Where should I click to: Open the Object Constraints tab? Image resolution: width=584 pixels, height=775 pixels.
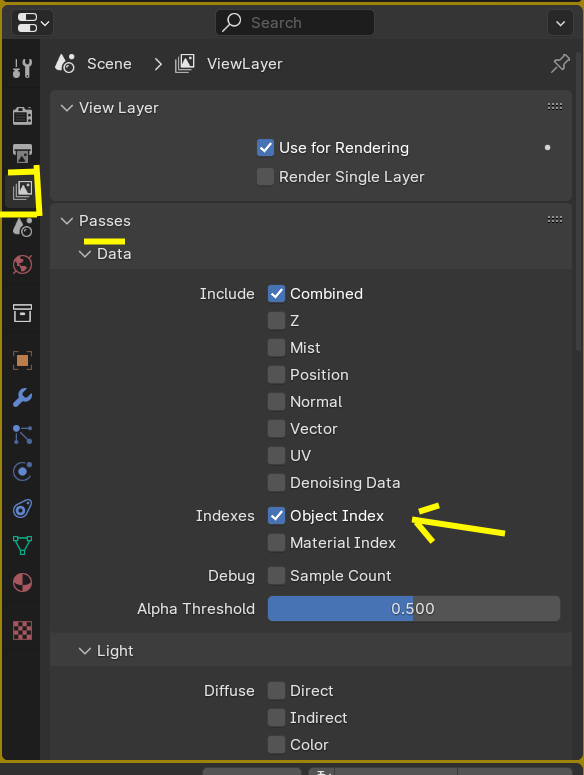(x=22, y=509)
